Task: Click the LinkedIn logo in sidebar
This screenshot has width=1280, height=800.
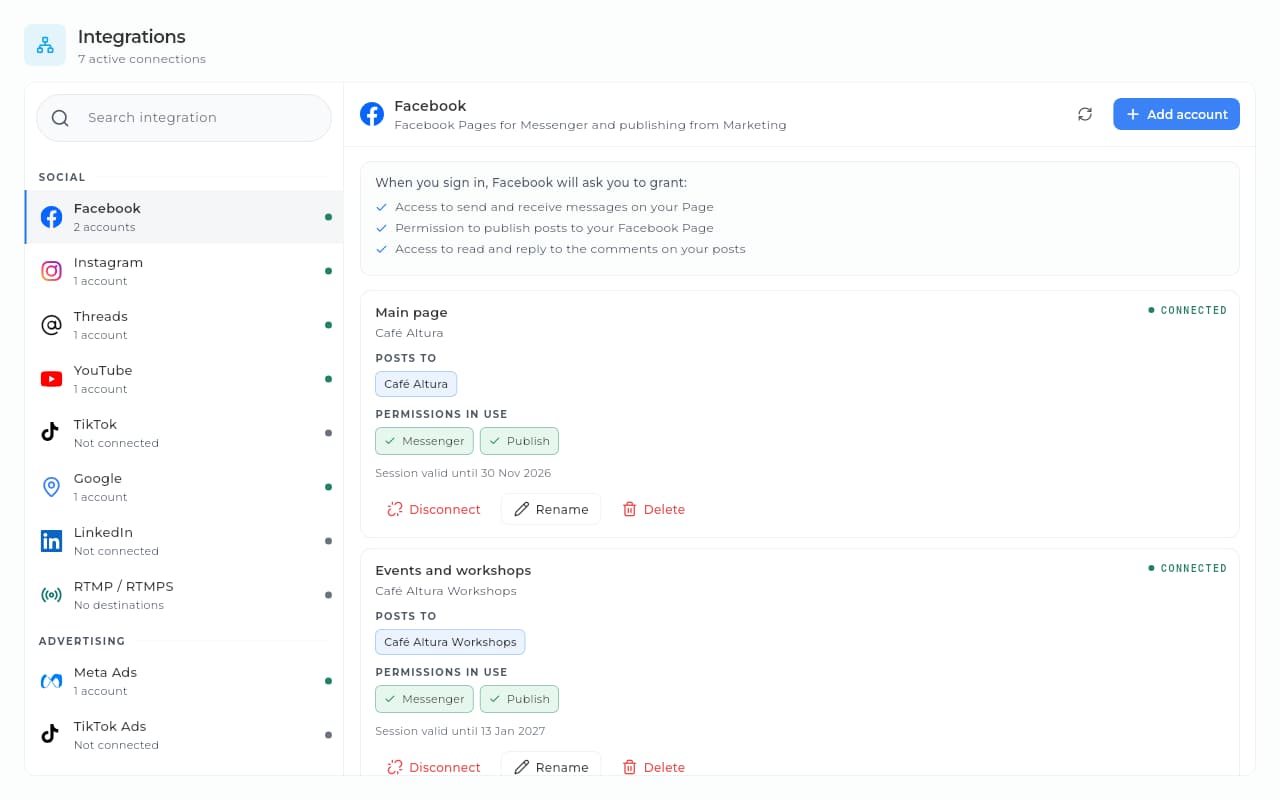Action: point(51,541)
